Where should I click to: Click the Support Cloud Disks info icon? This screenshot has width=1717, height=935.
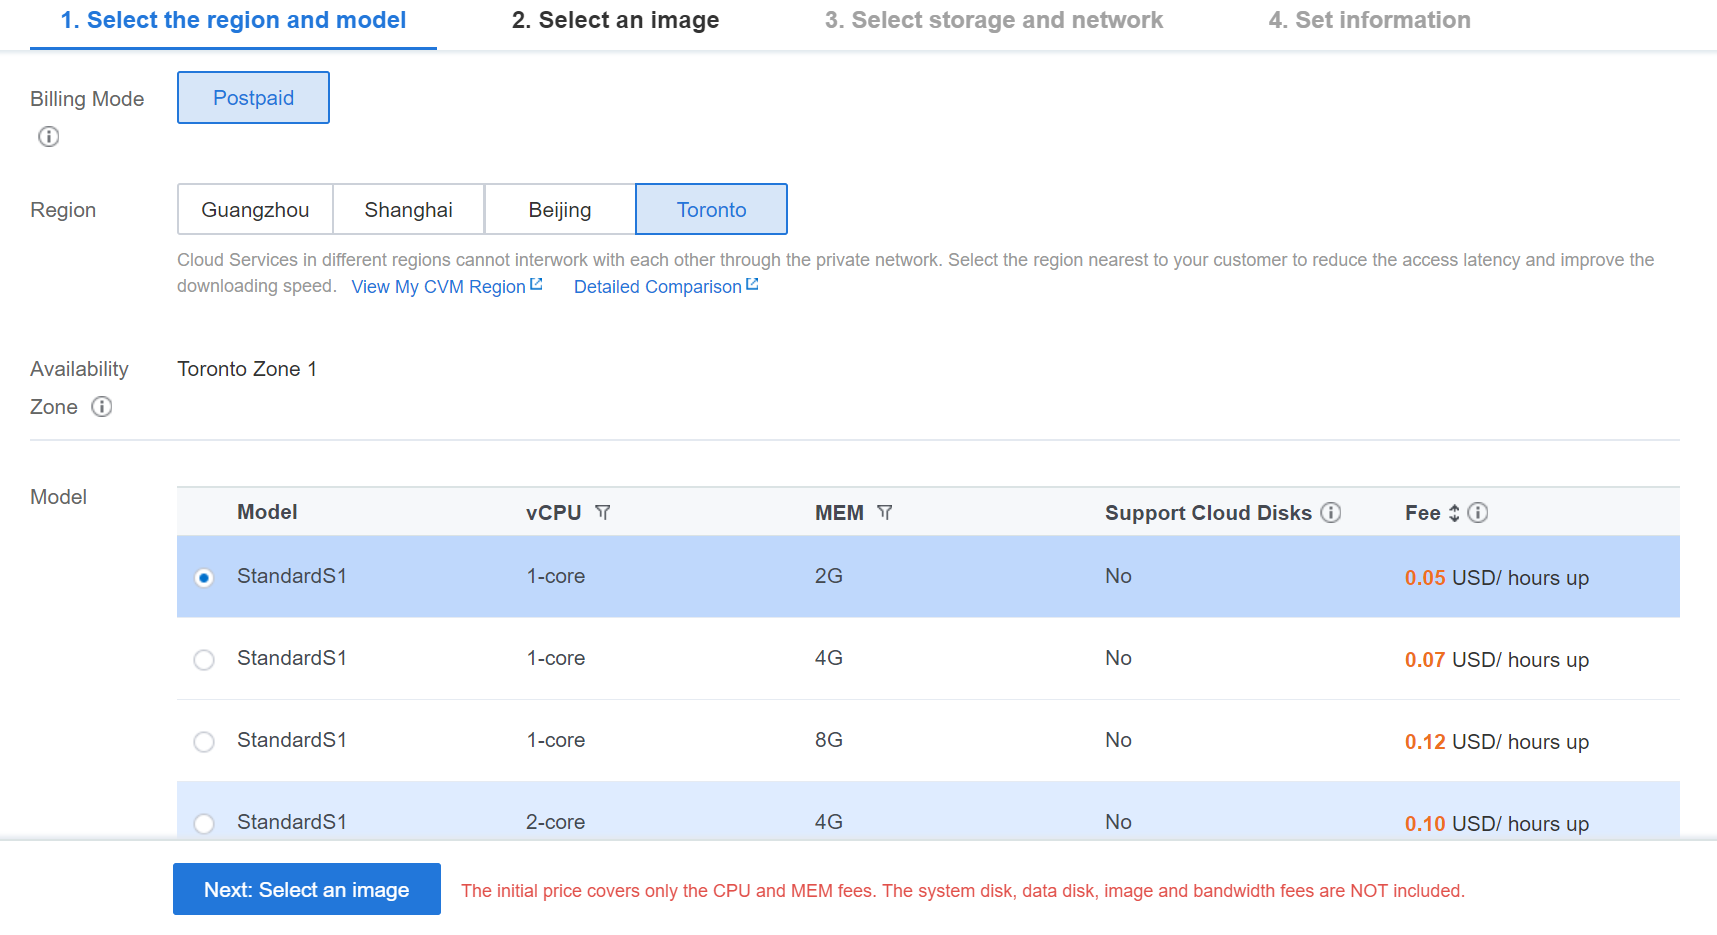coord(1331,512)
